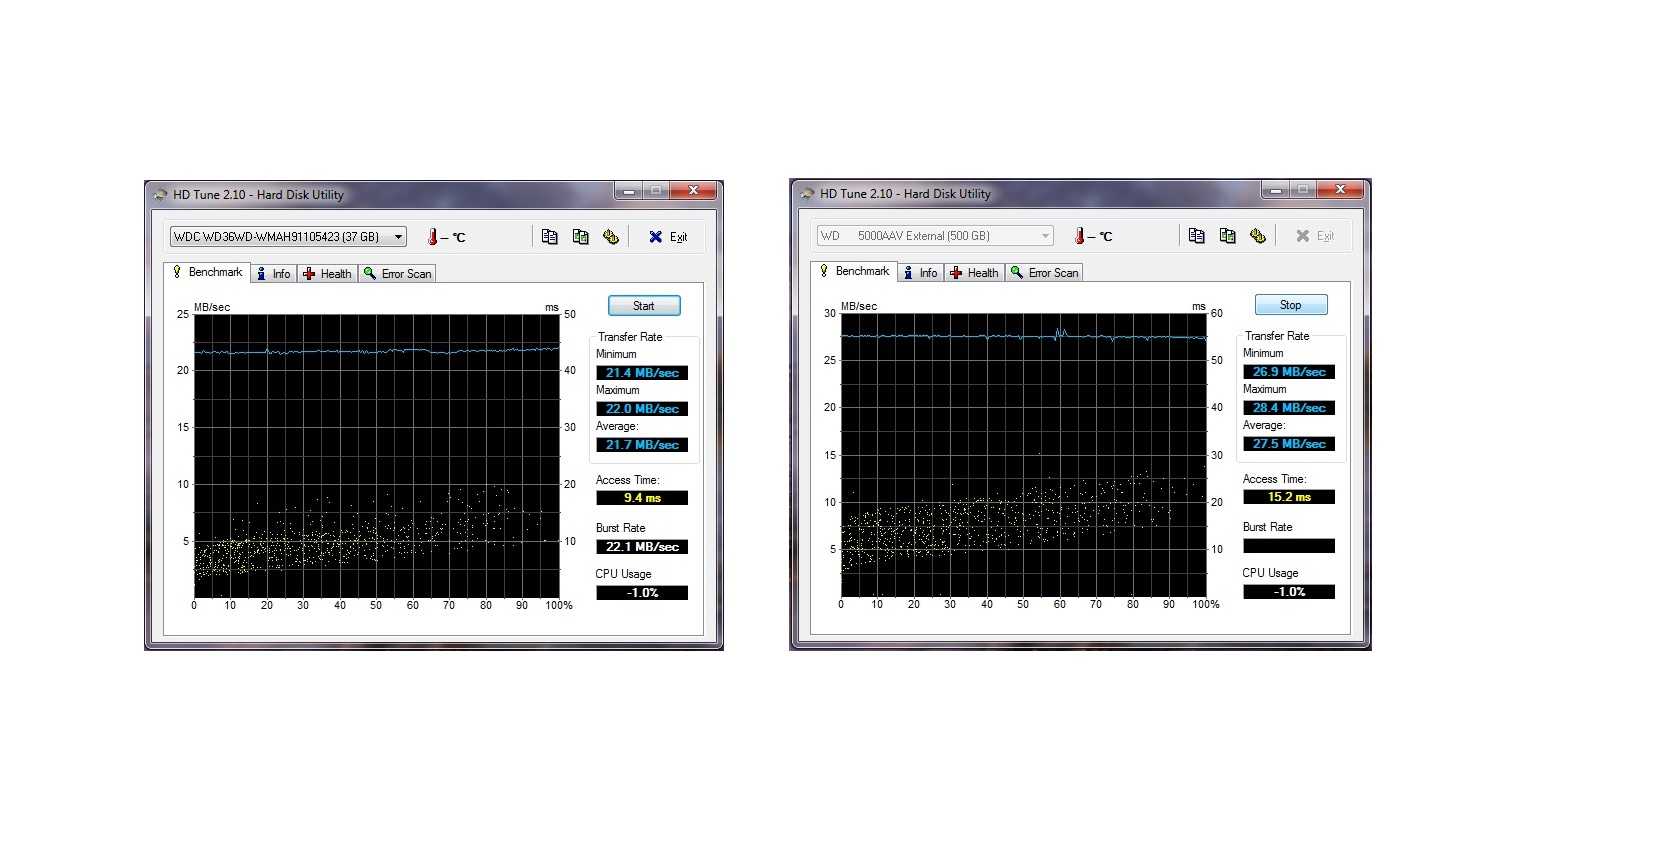Screen dimensions: 1674x867
Task: Open options wrench icon in 5000AAV window
Action: [x=1258, y=236]
